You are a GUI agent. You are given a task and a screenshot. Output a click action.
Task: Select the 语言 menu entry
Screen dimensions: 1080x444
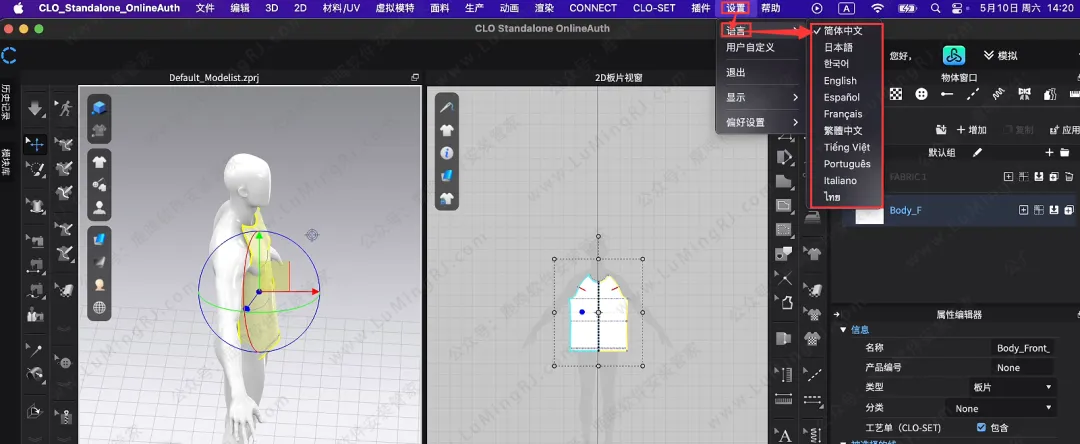click(x=736, y=31)
